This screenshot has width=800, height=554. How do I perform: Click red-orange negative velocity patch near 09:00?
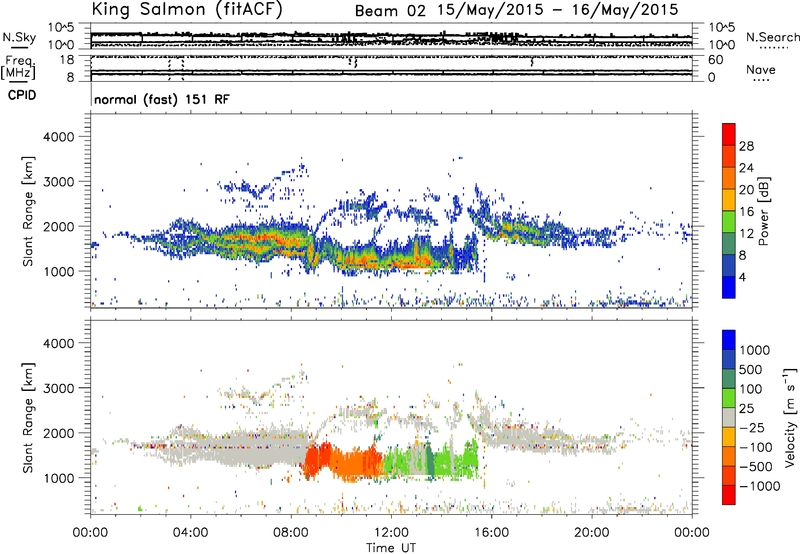[316, 460]
